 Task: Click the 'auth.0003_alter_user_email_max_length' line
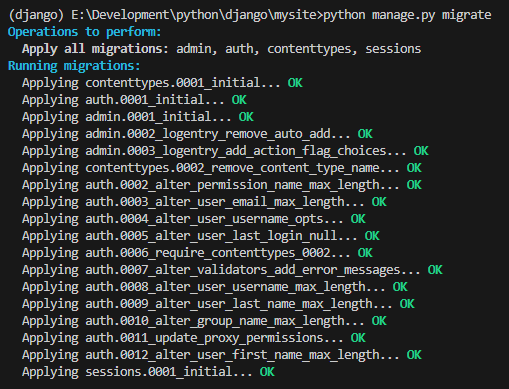[204, 202]
